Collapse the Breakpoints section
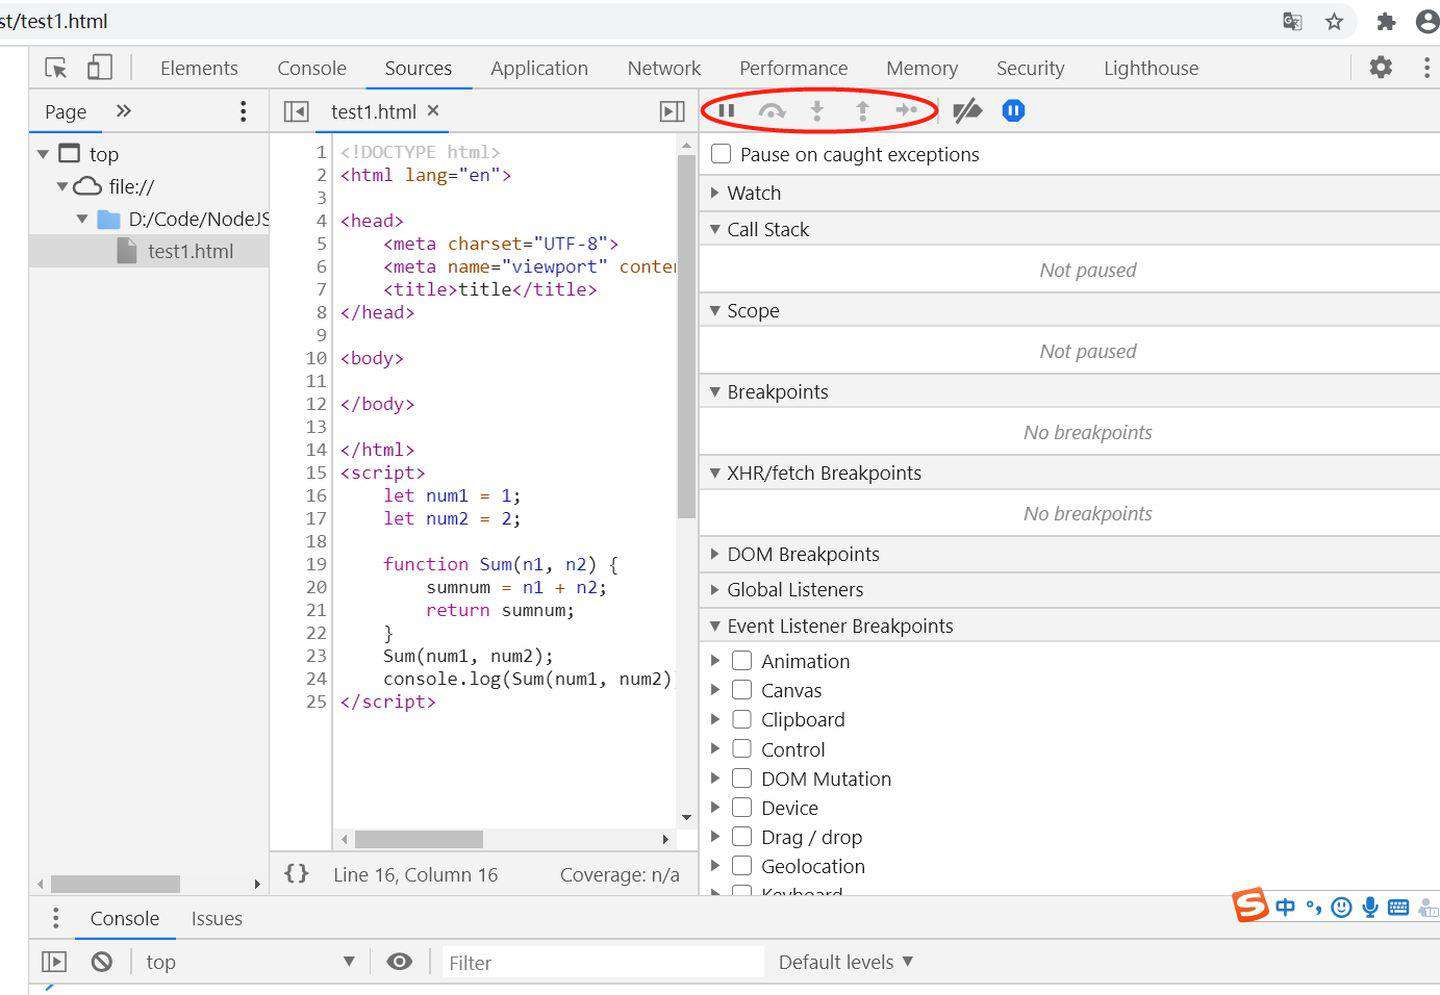Image resolution: width=1440 pixels, height=995 pixels. [715, 391]
